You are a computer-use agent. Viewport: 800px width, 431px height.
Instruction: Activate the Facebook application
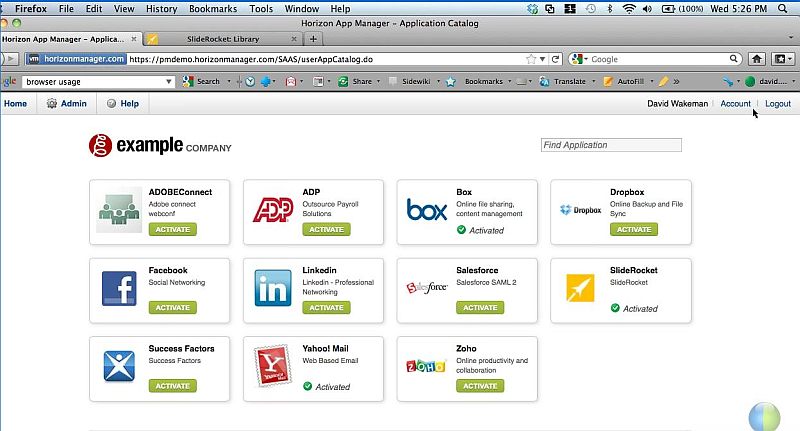pyautogui.click(x=172, y=308)
